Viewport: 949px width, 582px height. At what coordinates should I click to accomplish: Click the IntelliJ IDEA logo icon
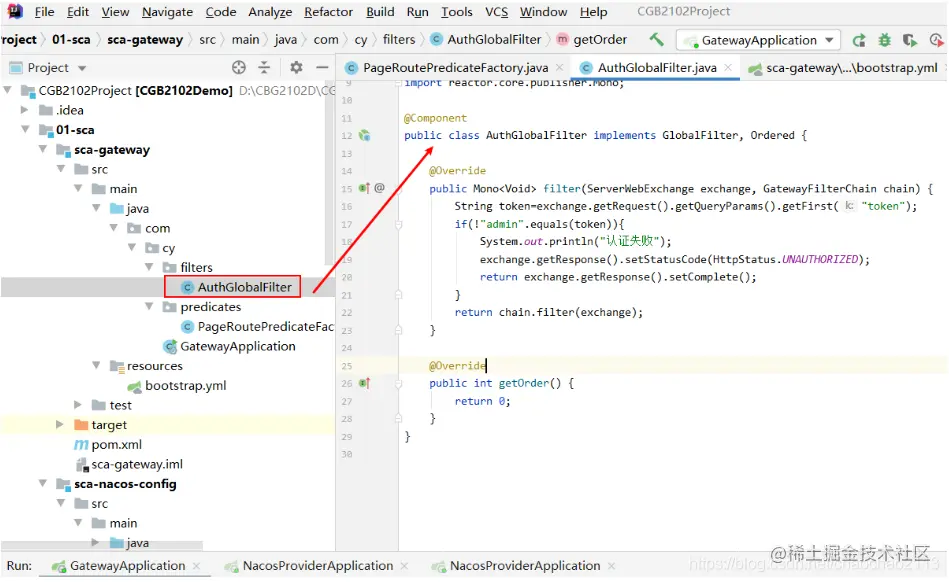(x=15, y=11)
